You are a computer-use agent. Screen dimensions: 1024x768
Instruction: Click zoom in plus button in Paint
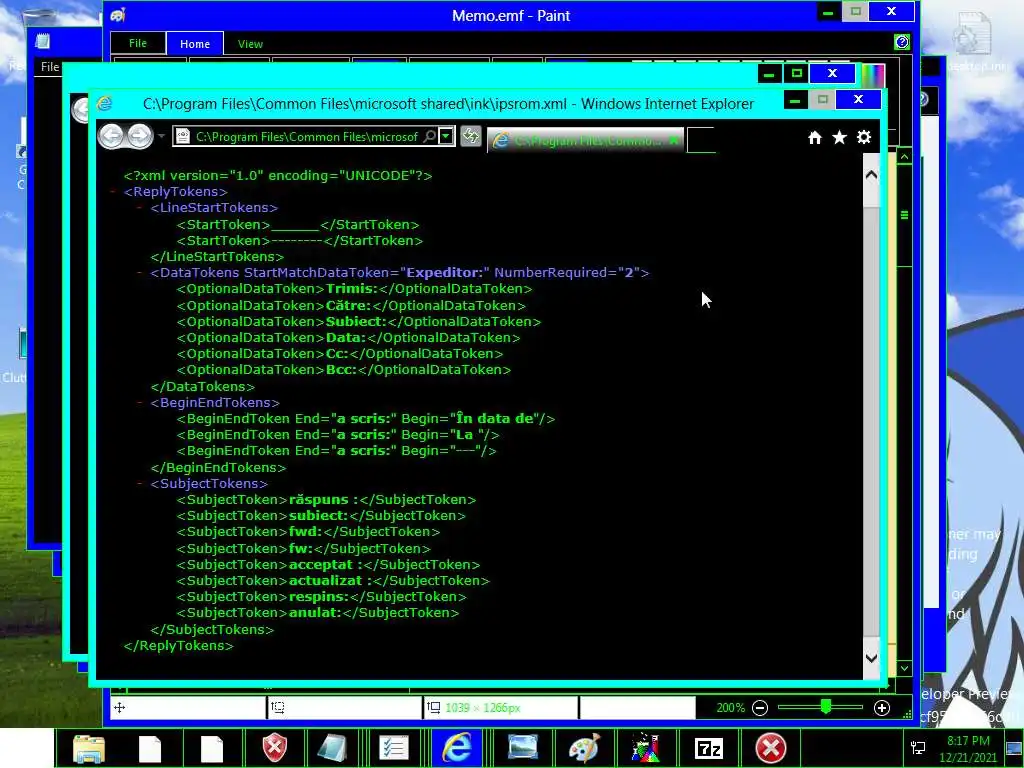point(882,708)
